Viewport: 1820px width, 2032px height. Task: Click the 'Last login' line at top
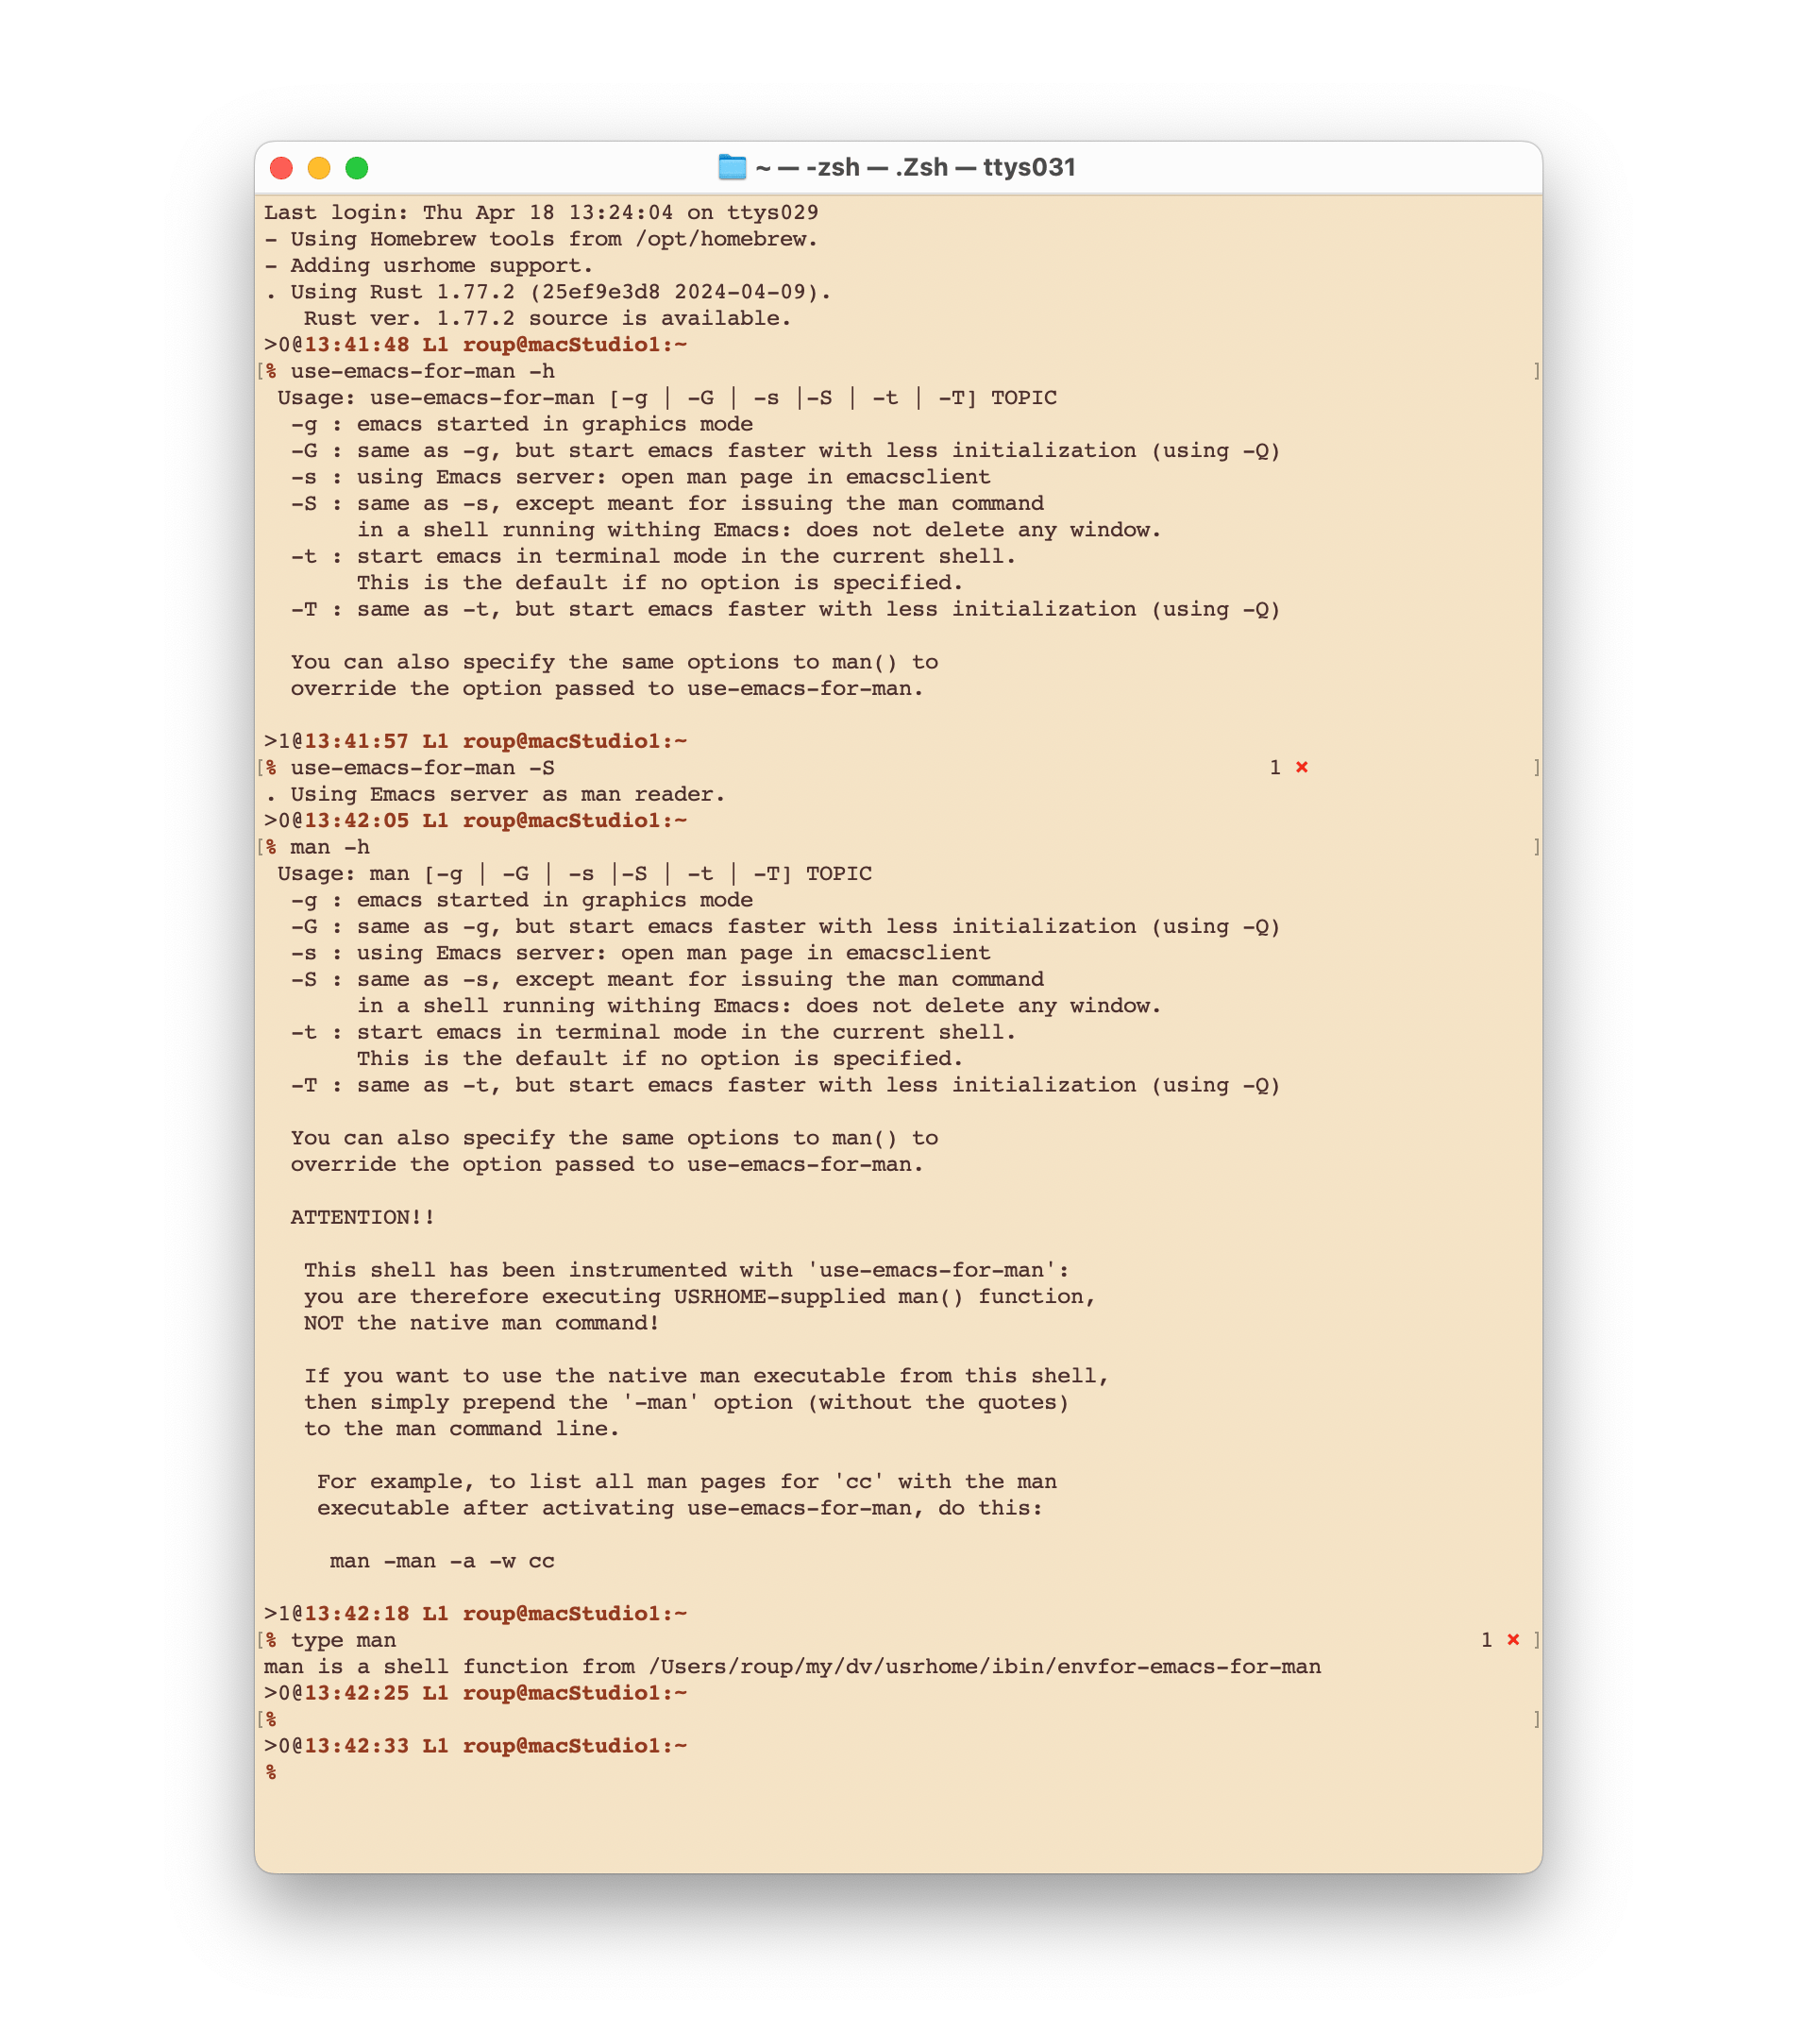pos(541,212)
